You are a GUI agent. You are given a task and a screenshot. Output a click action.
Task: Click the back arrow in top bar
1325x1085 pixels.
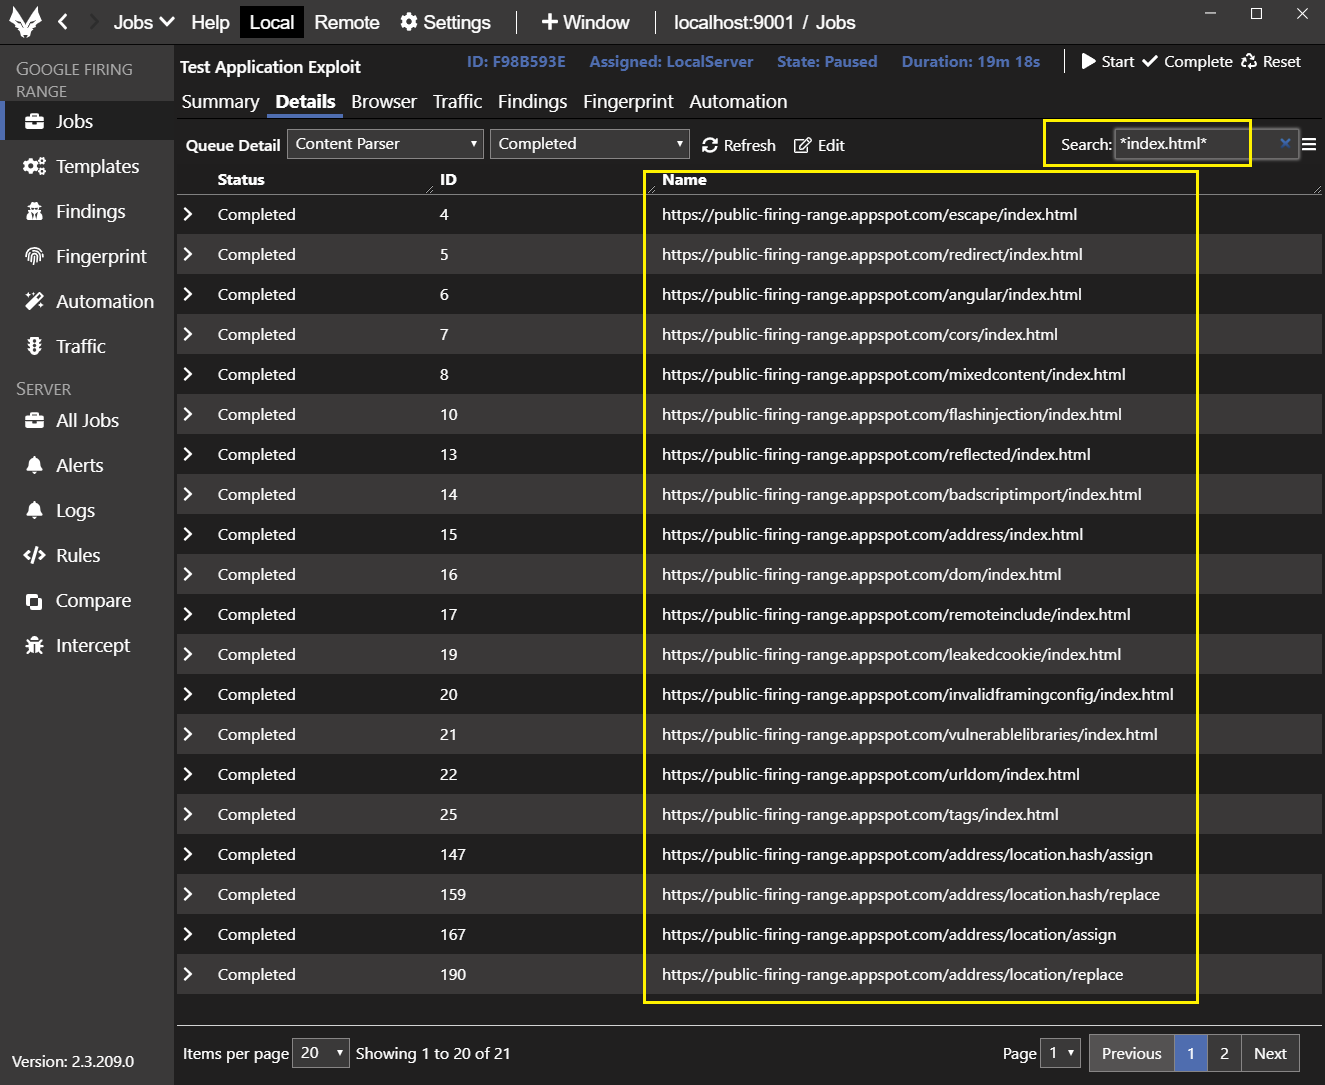click(63, 22)
